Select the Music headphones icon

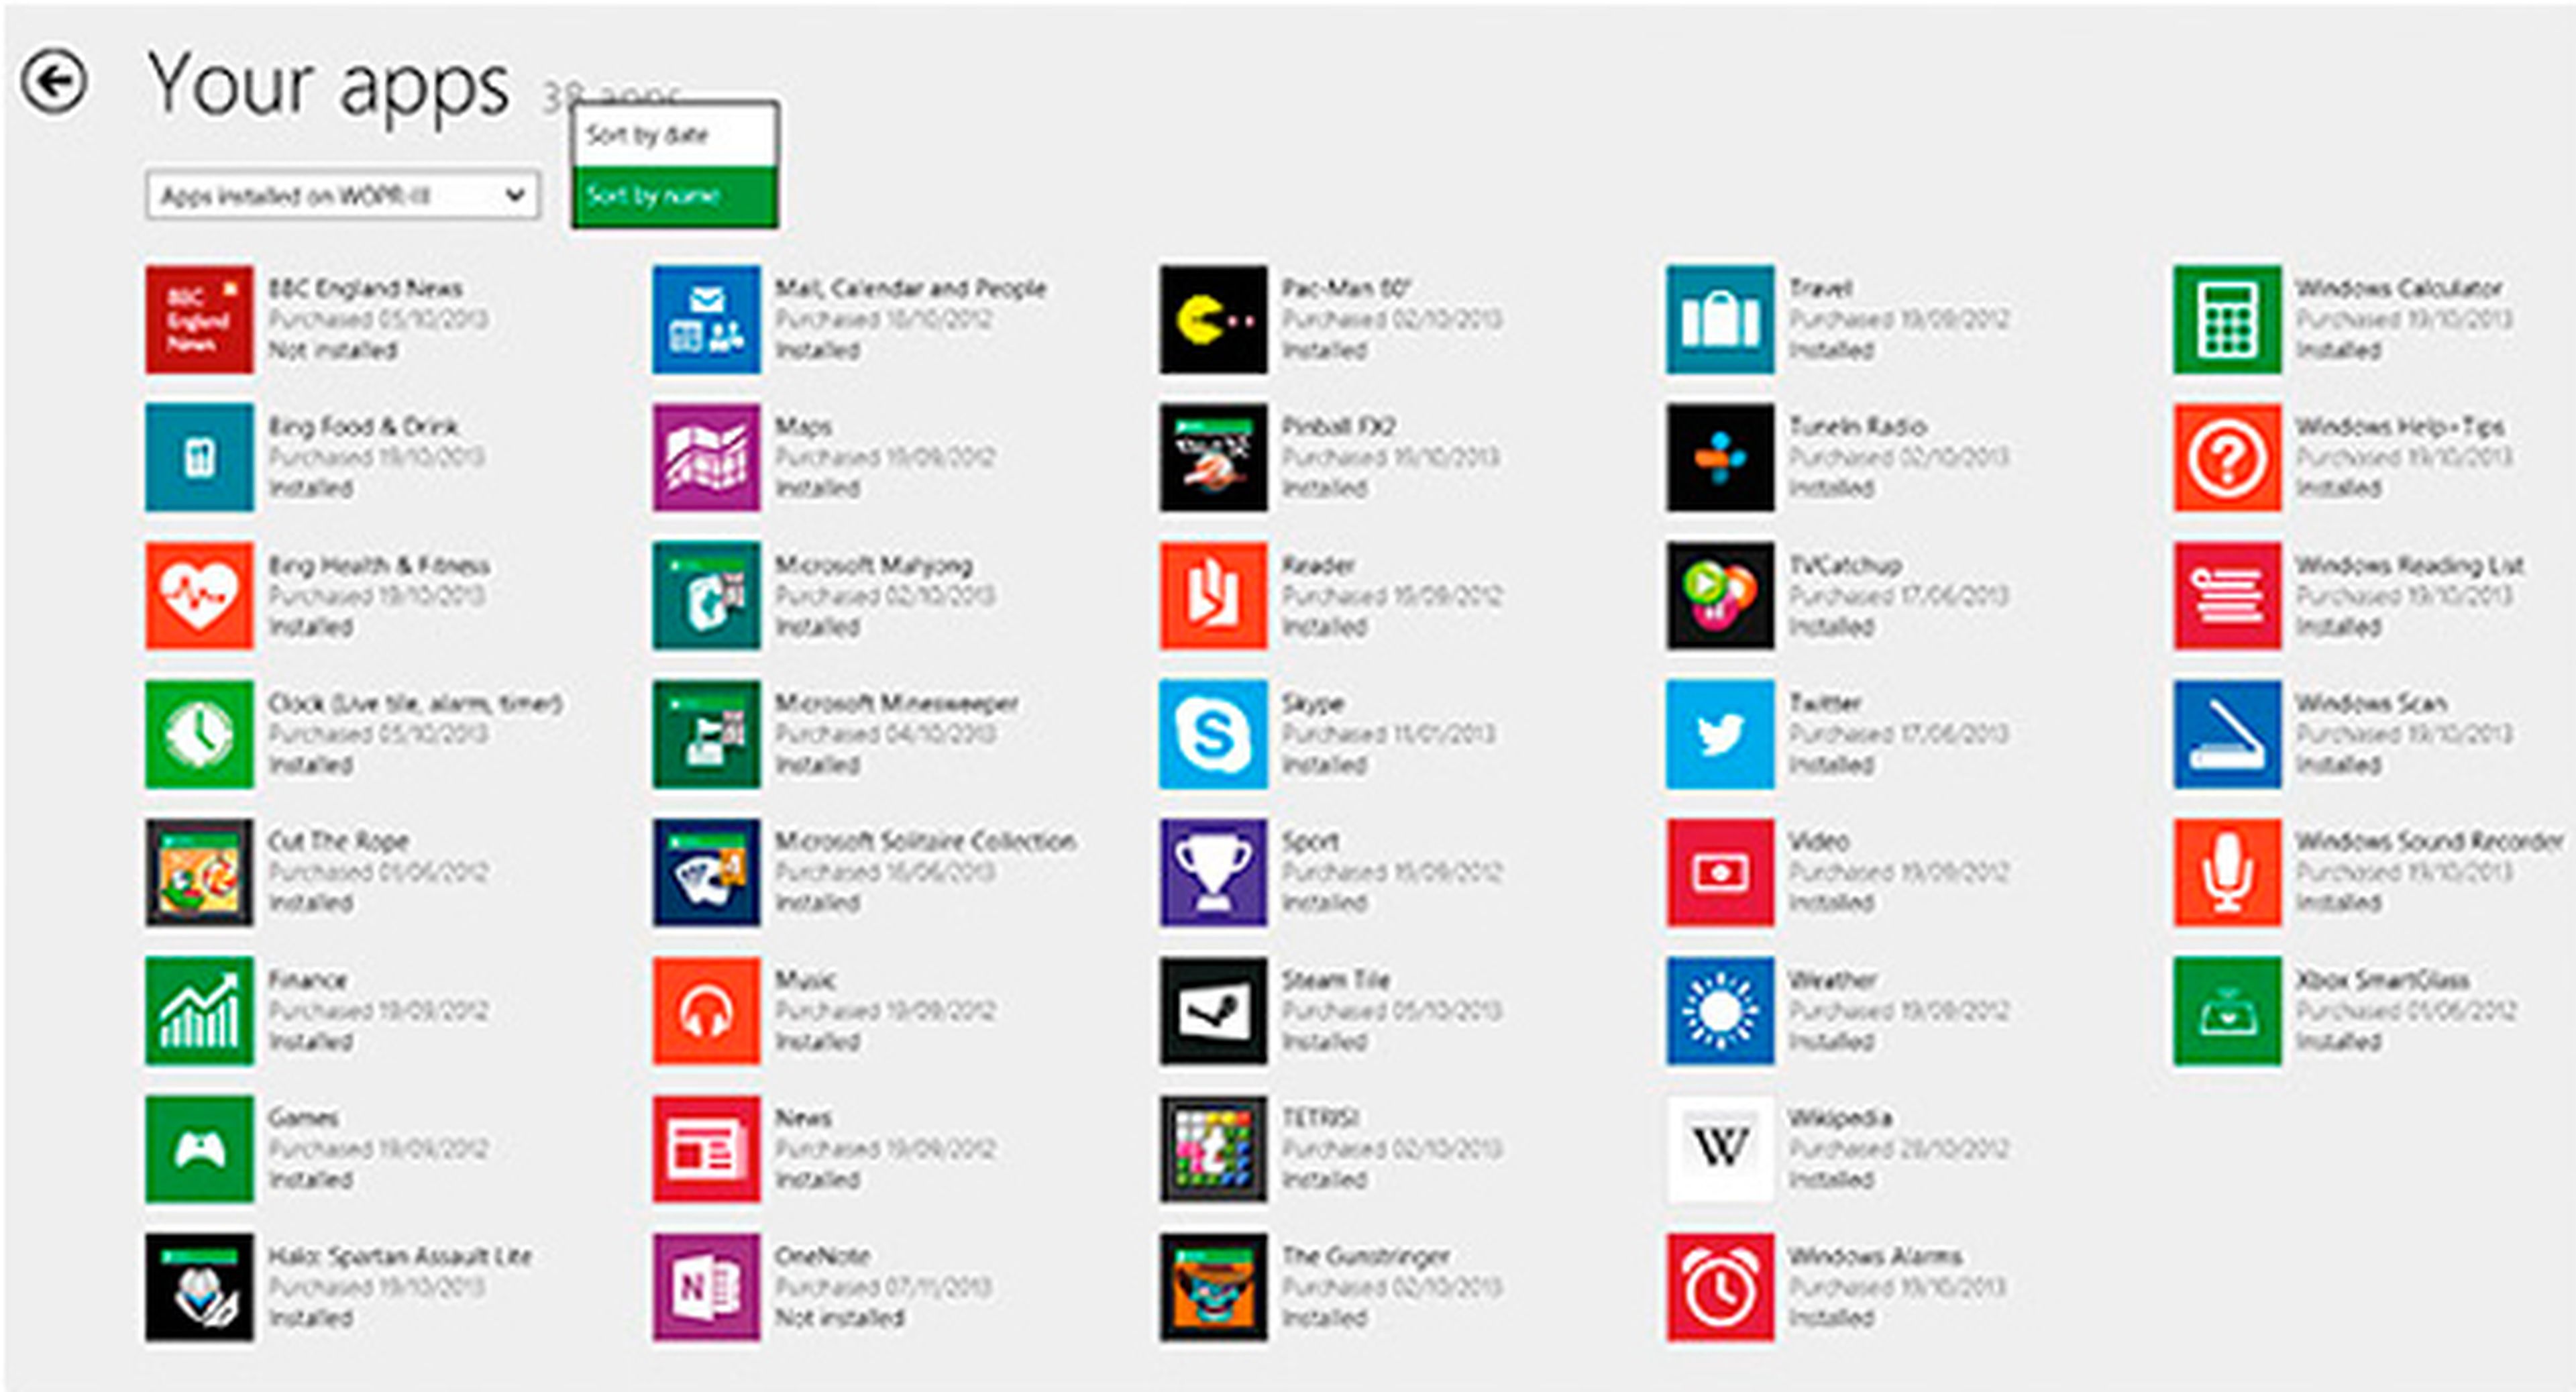pyautogui.click(x=706, y=1011)
